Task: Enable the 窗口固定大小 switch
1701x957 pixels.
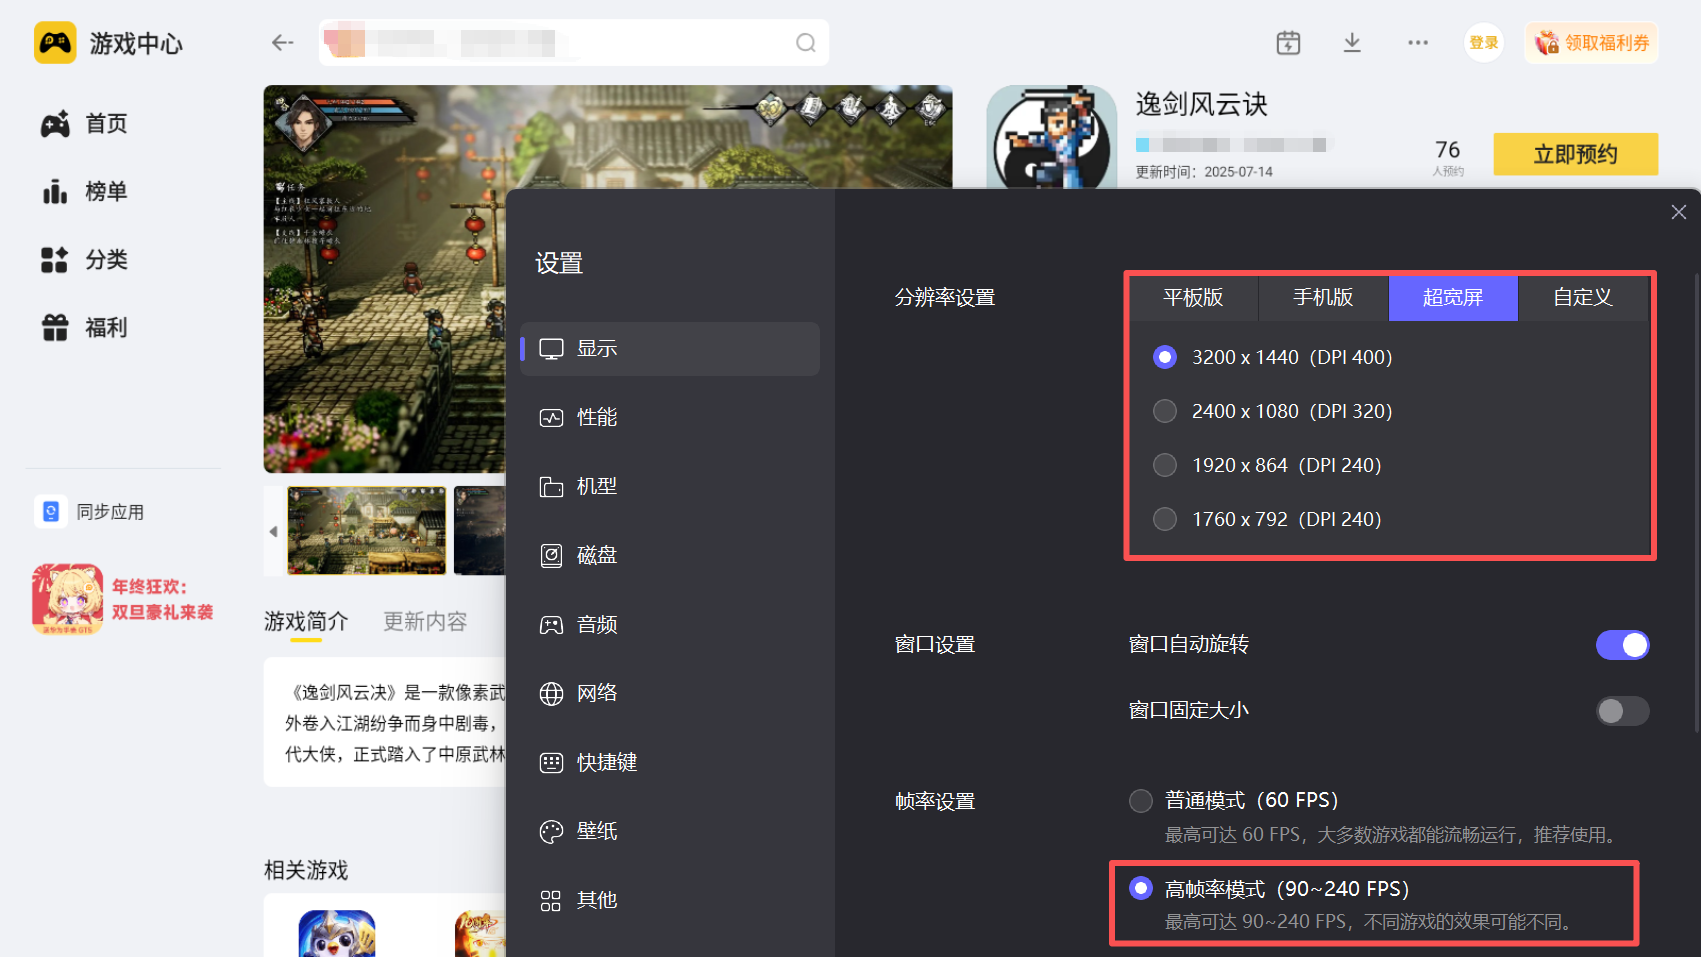Action: tap(1622, 711)
